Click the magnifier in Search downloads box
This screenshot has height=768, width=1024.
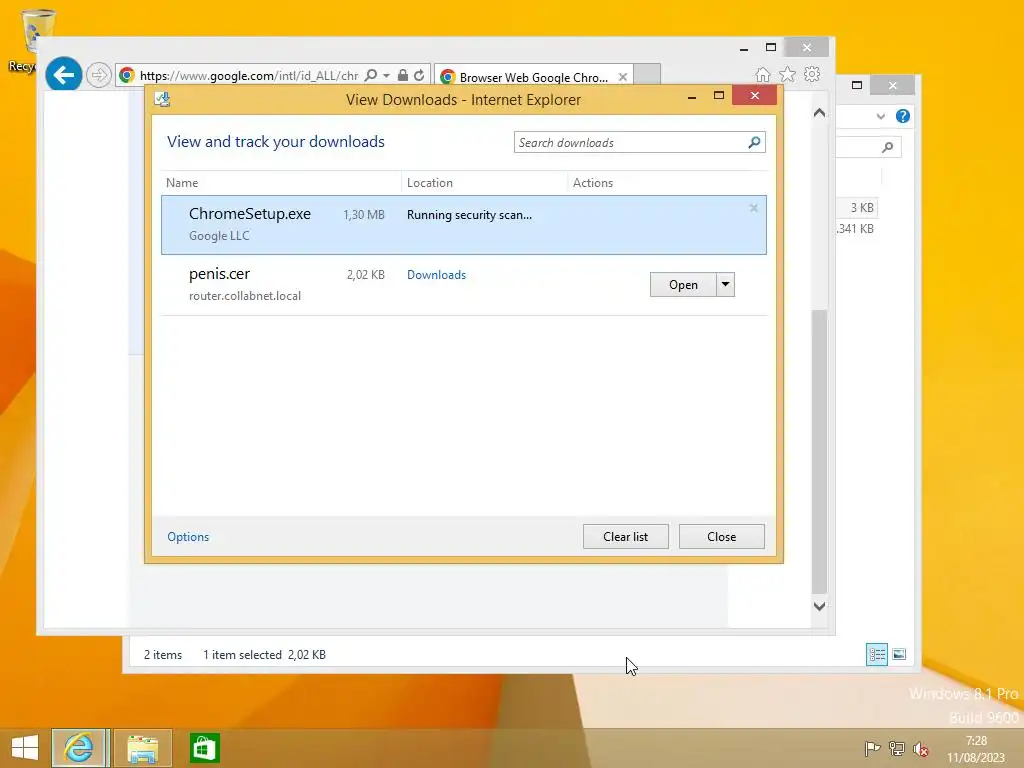pos(754,142)
